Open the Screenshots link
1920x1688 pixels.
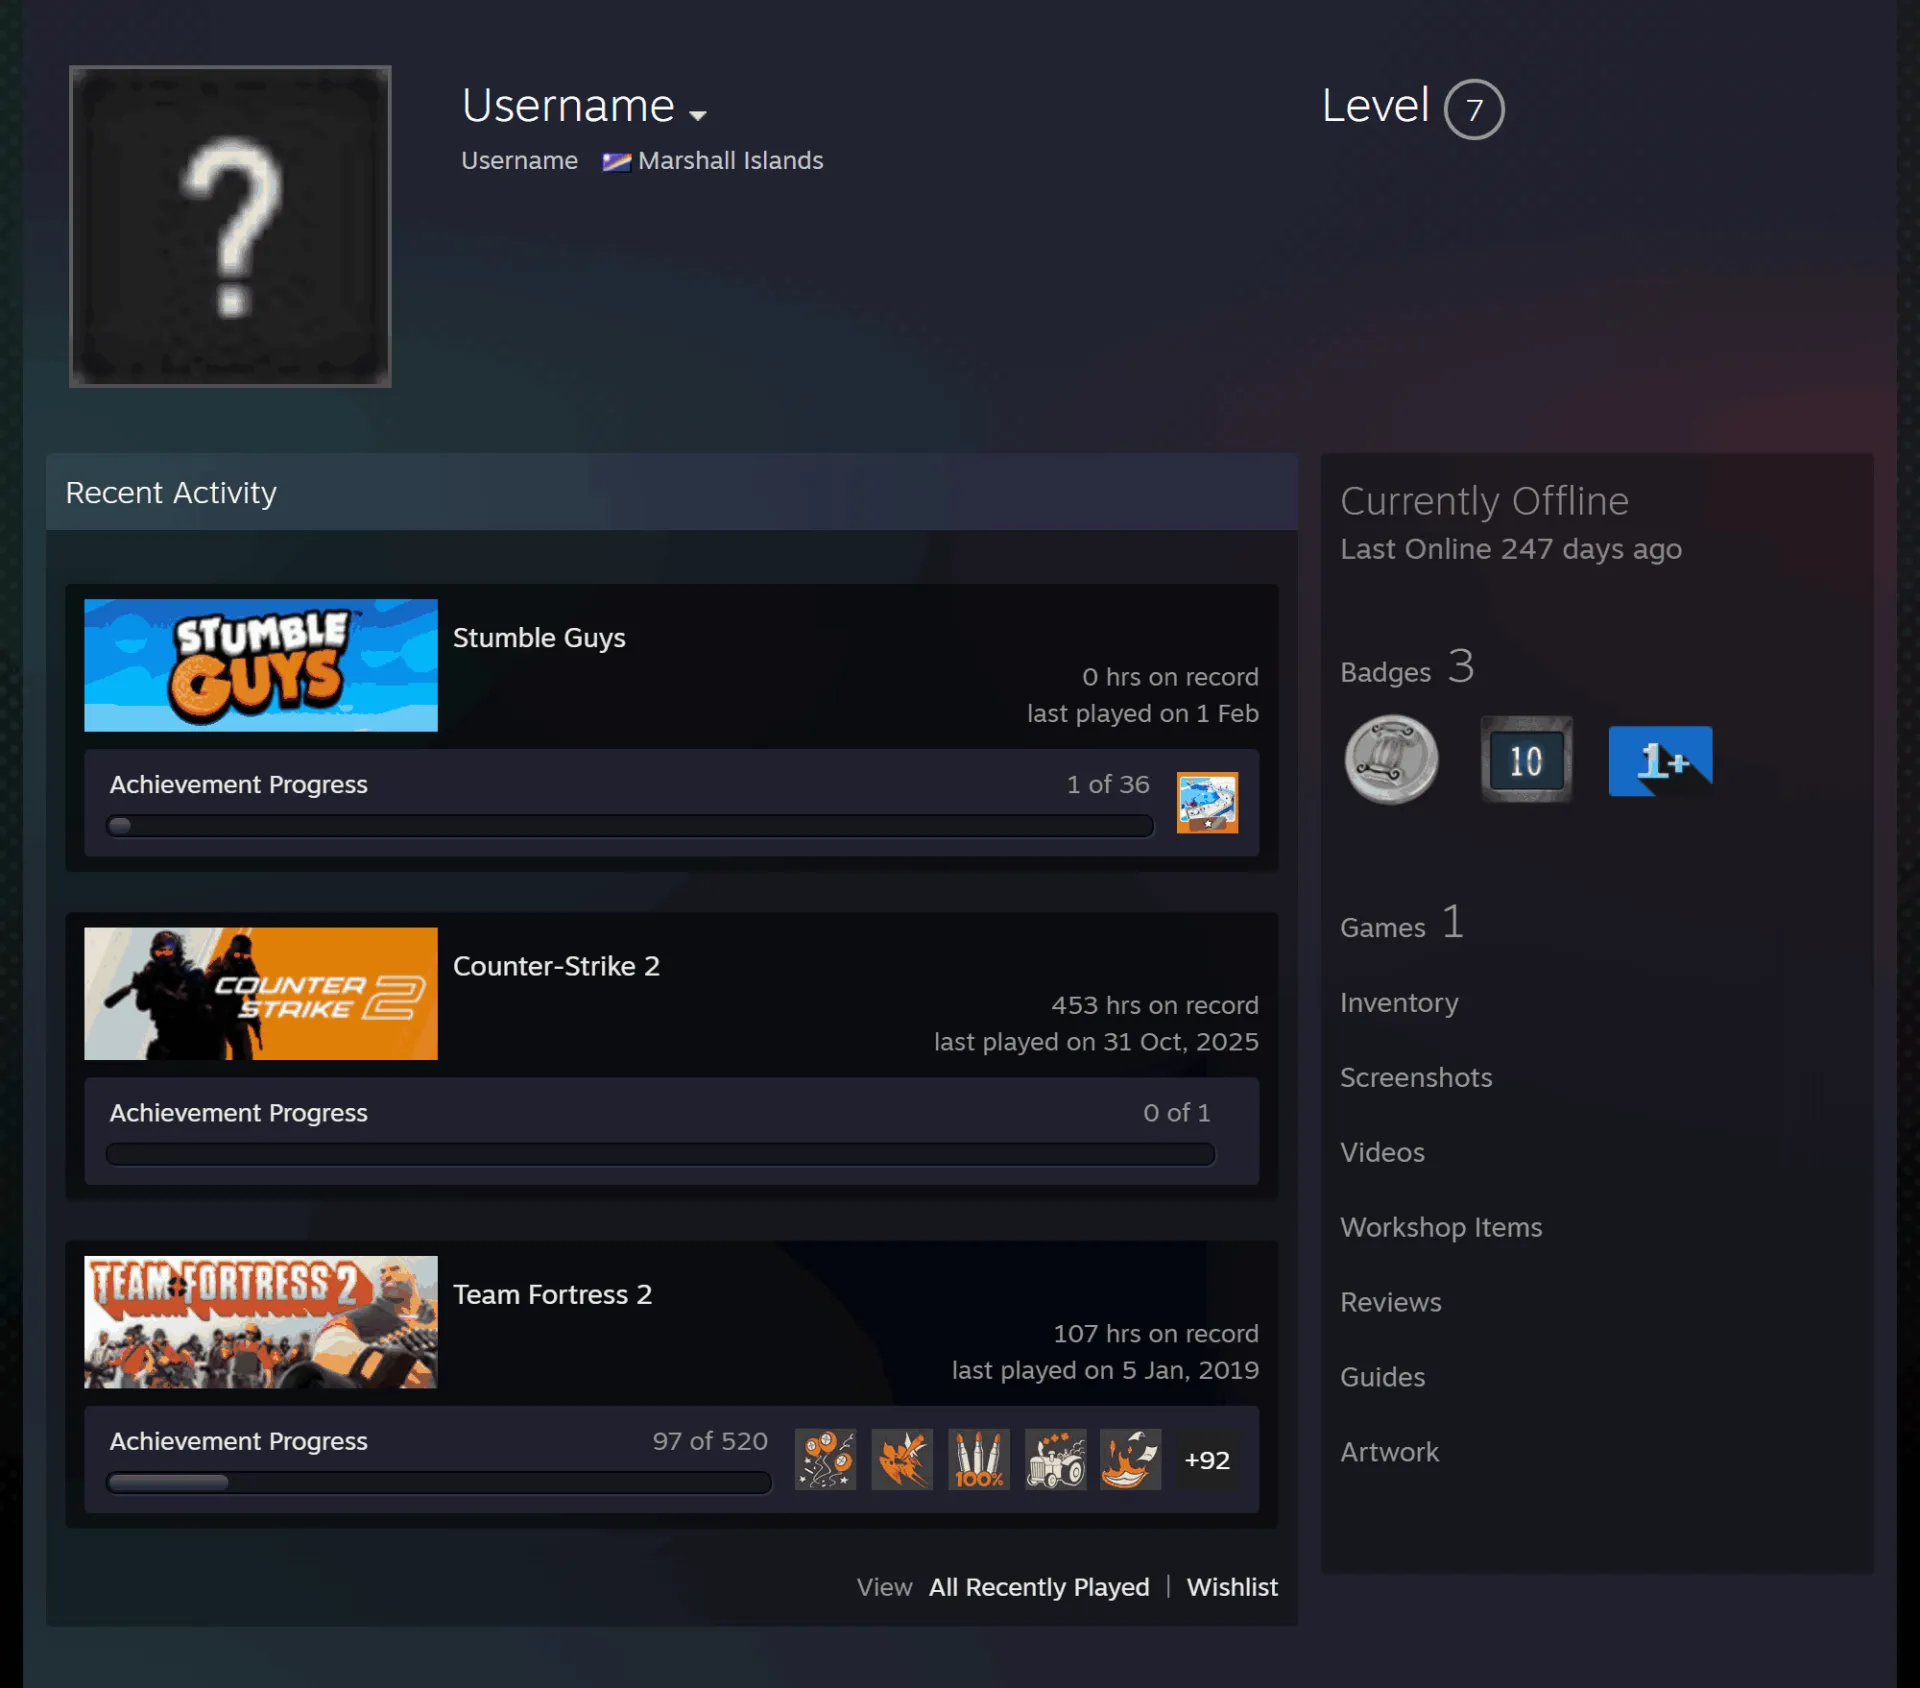point(1416,1077)
